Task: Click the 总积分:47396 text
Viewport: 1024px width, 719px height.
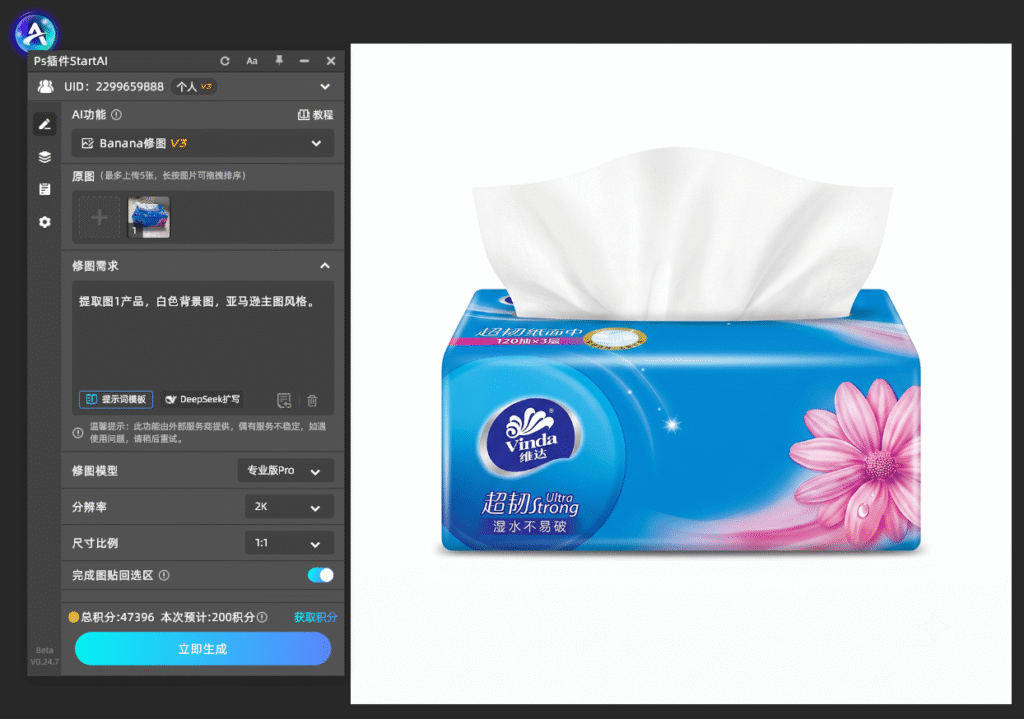Action: tap(118, 617)
